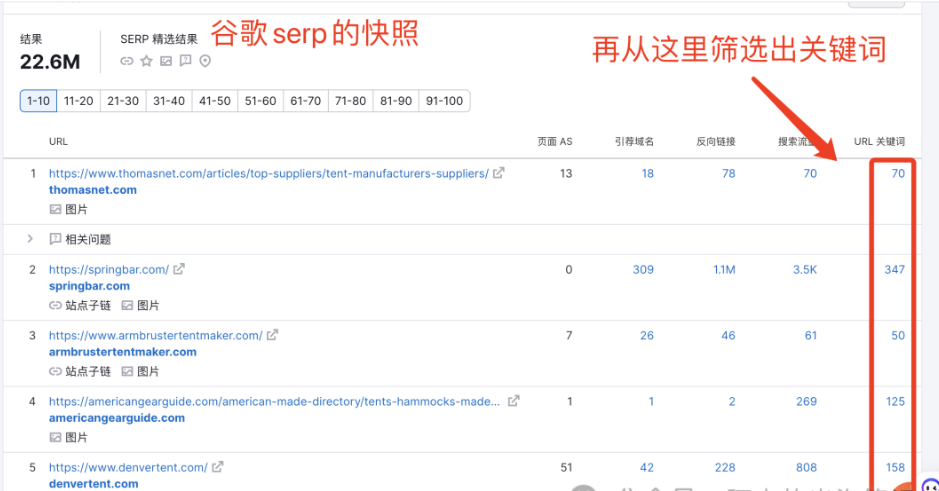Viewport: 939px width, 491px height.
Task: Click URL keywords count 347 for springbar.com
Action: coord(894,270)
